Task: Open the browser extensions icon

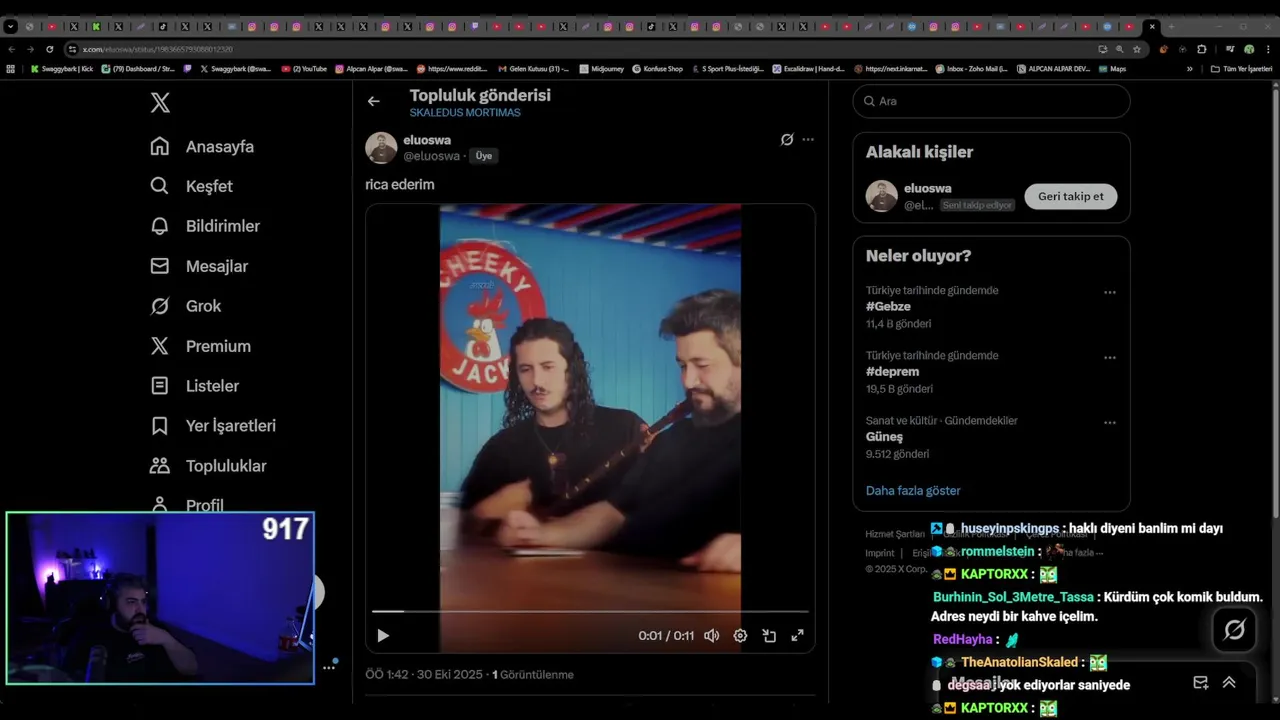Action: pos(1202,49)
